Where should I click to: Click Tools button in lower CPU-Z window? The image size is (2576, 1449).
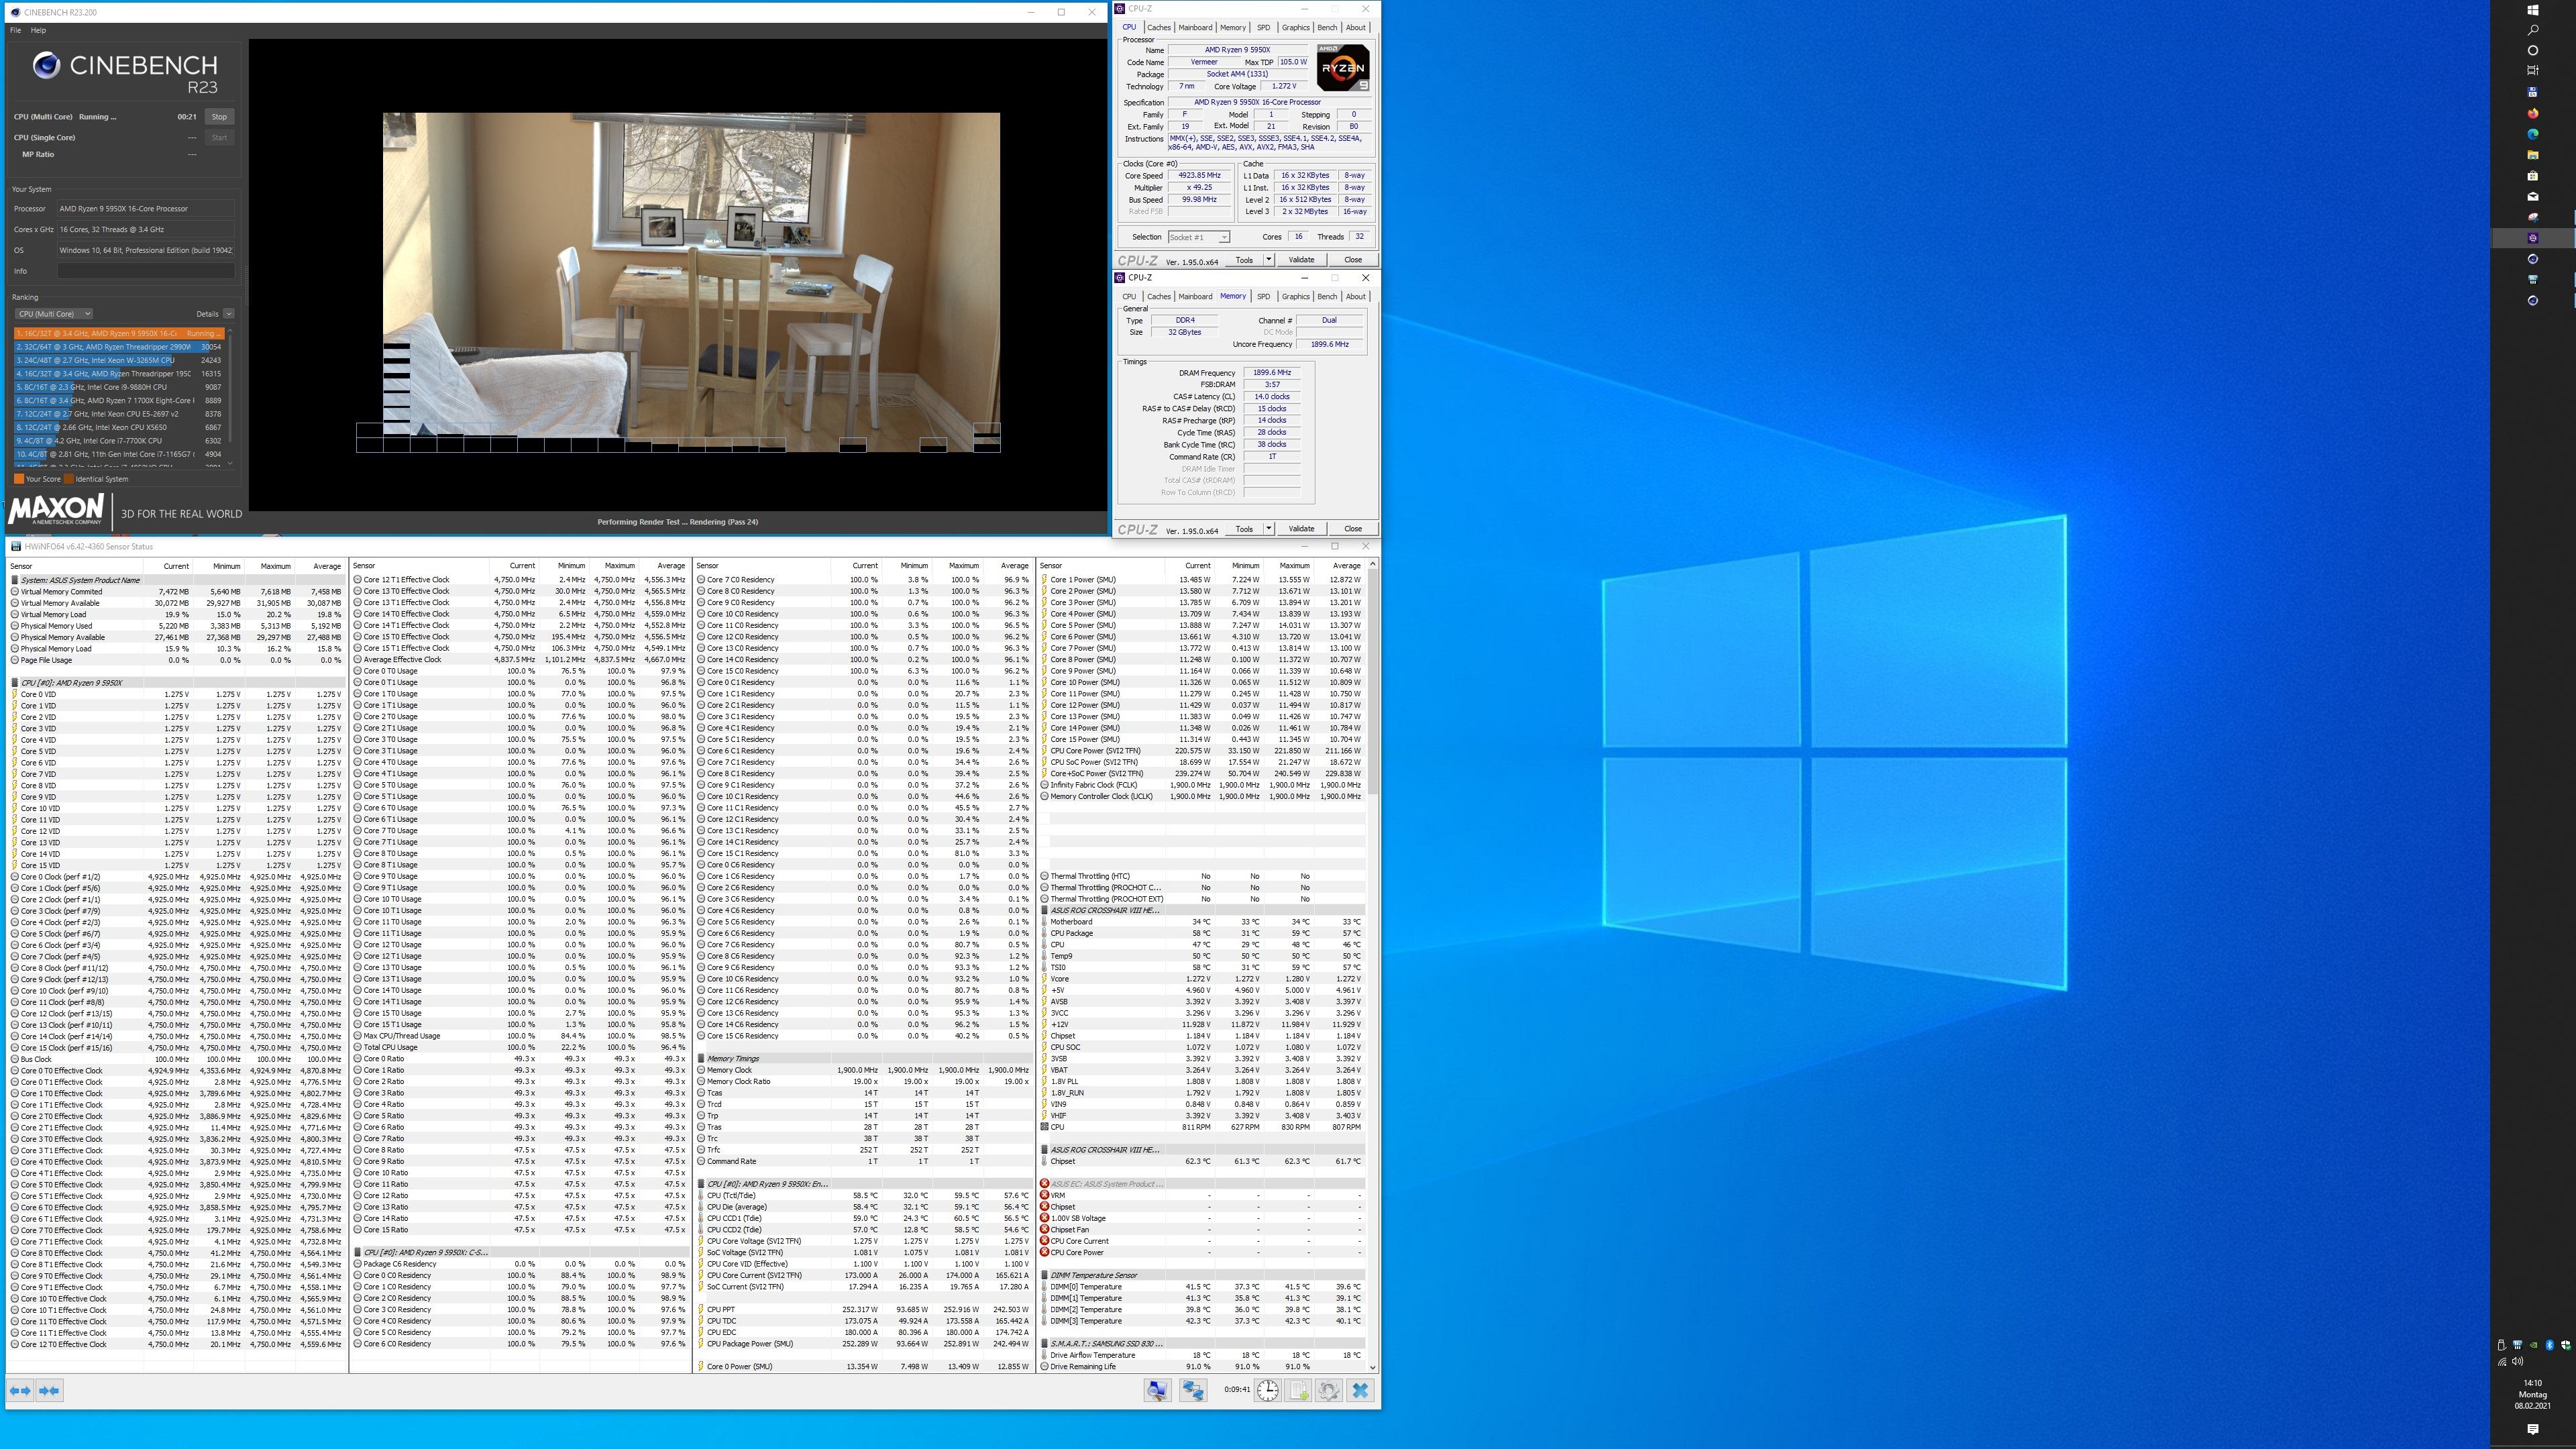1244,529
